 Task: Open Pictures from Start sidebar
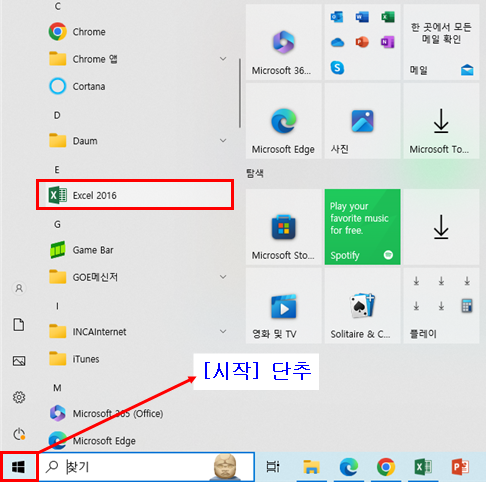click(19, 361)
